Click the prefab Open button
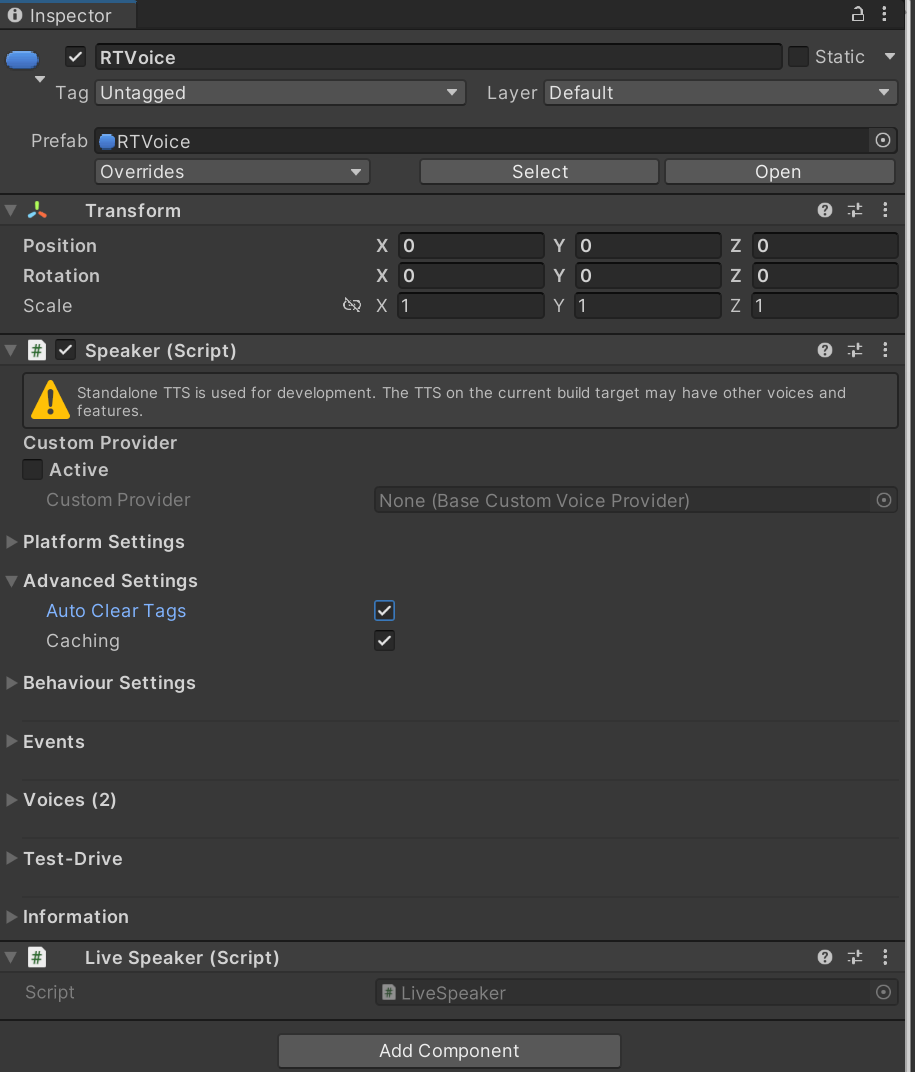The image size is (915, 1072). pyautogui.click(x=780, y=172)
